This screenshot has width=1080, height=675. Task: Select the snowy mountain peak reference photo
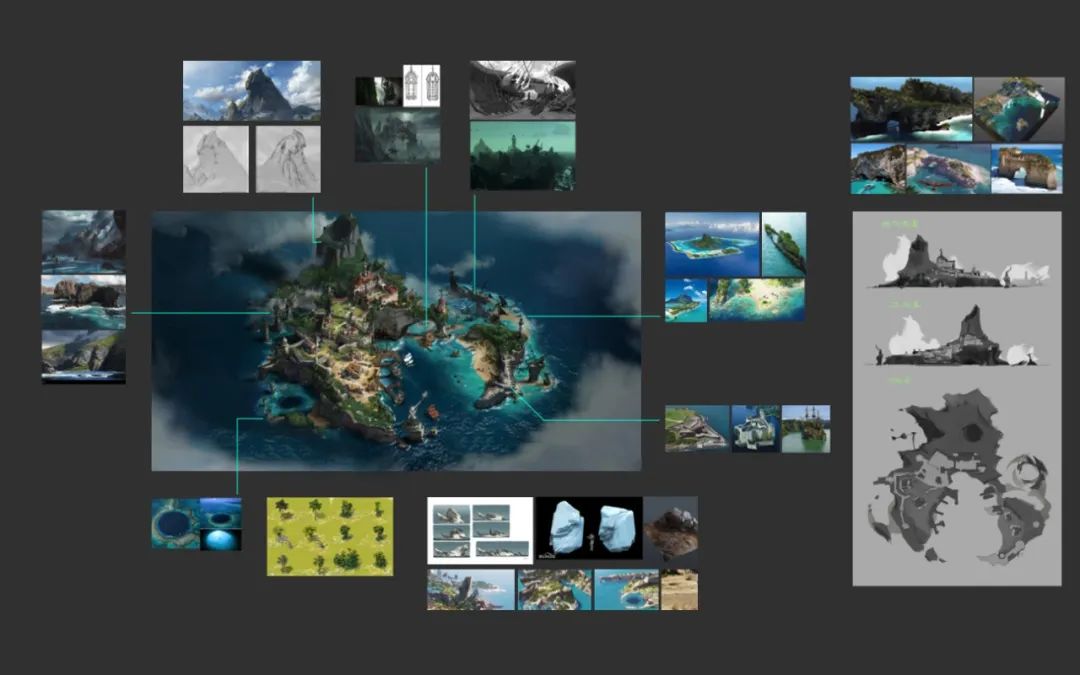click(251, 90)
